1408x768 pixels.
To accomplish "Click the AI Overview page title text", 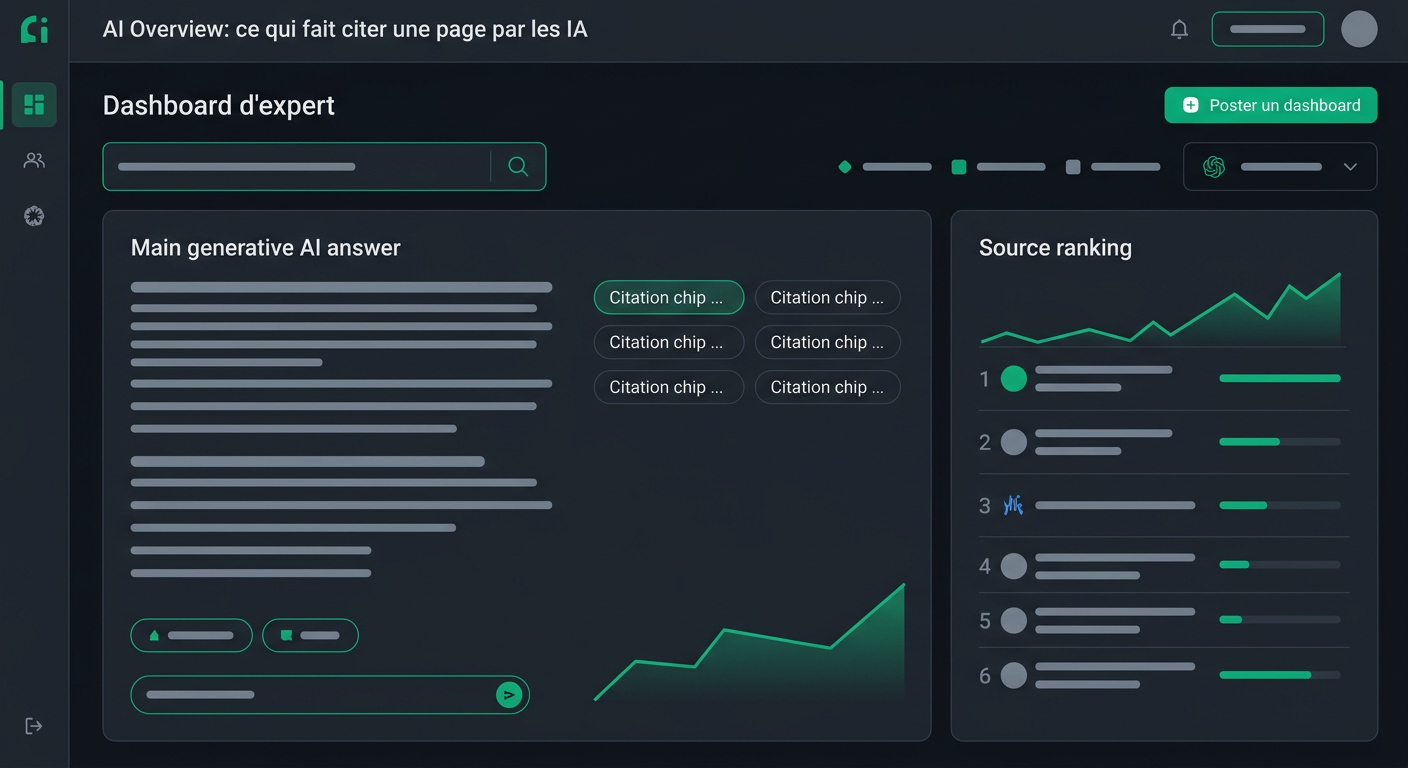I will pos(345,29).
